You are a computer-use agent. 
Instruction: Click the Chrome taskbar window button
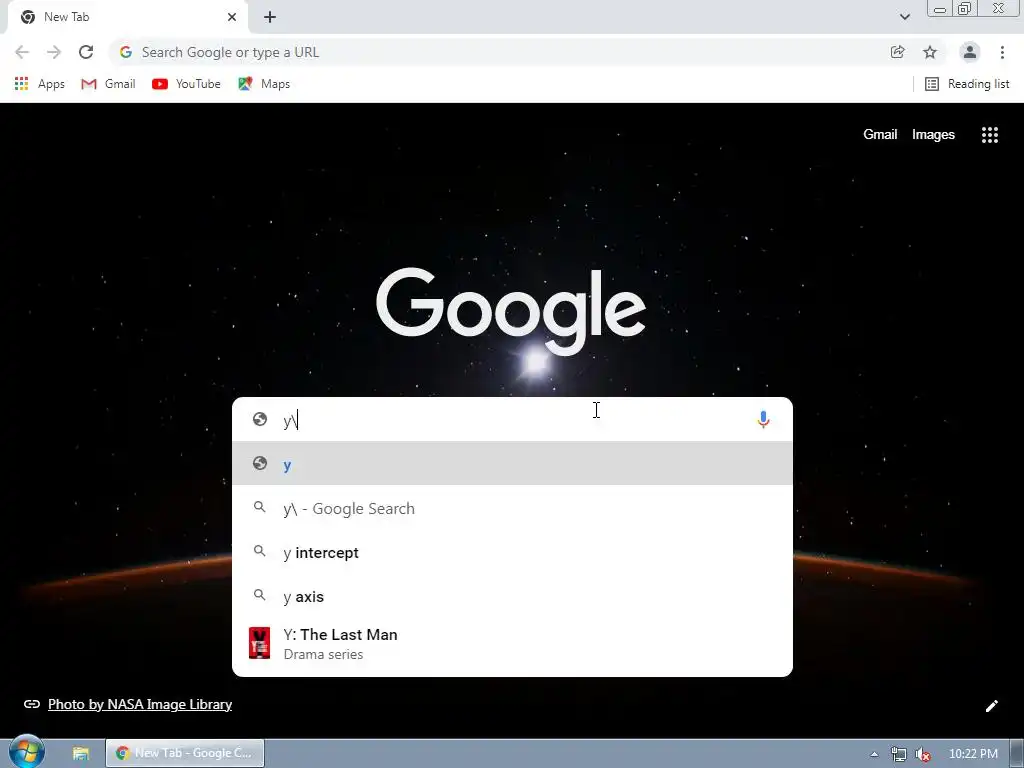click(185, 753)
